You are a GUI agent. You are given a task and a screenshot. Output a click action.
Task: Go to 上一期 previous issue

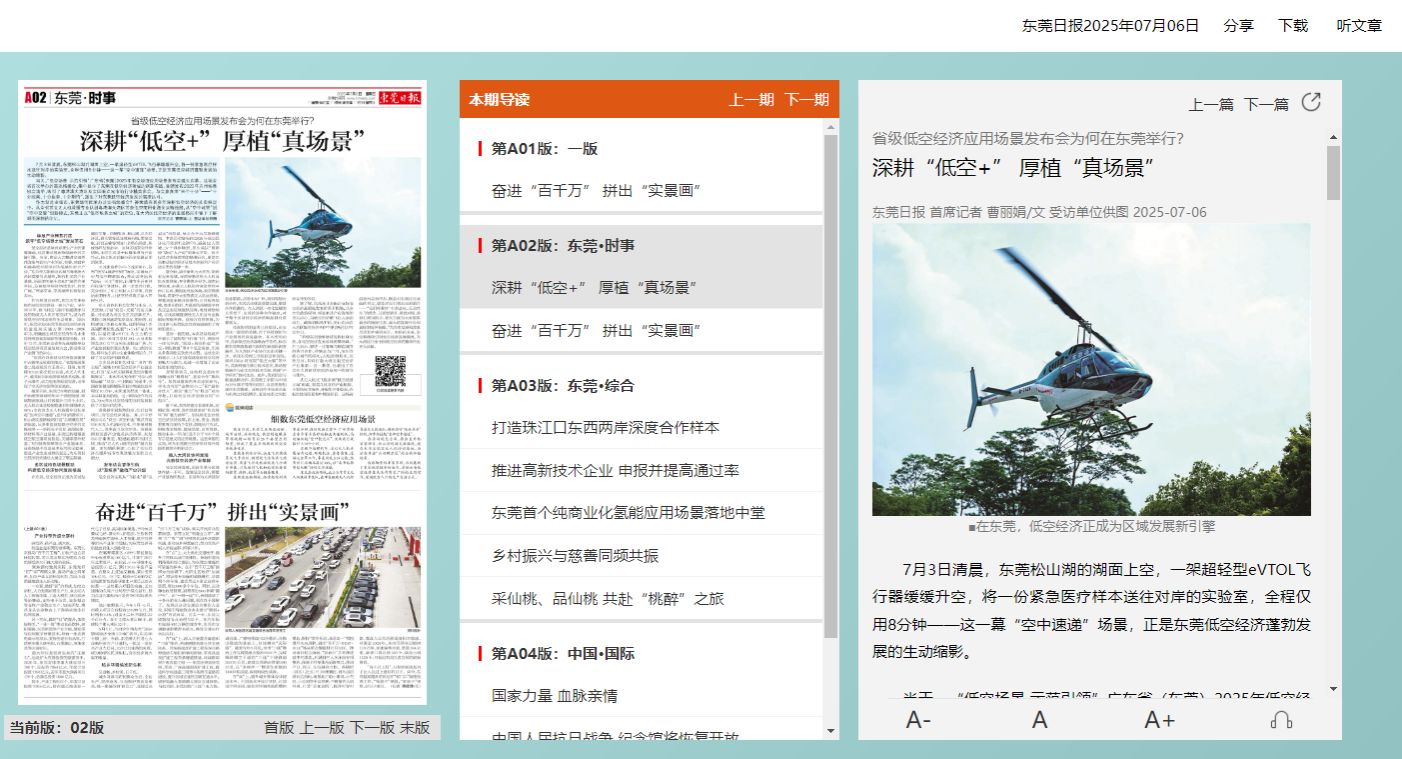point(751,100)
